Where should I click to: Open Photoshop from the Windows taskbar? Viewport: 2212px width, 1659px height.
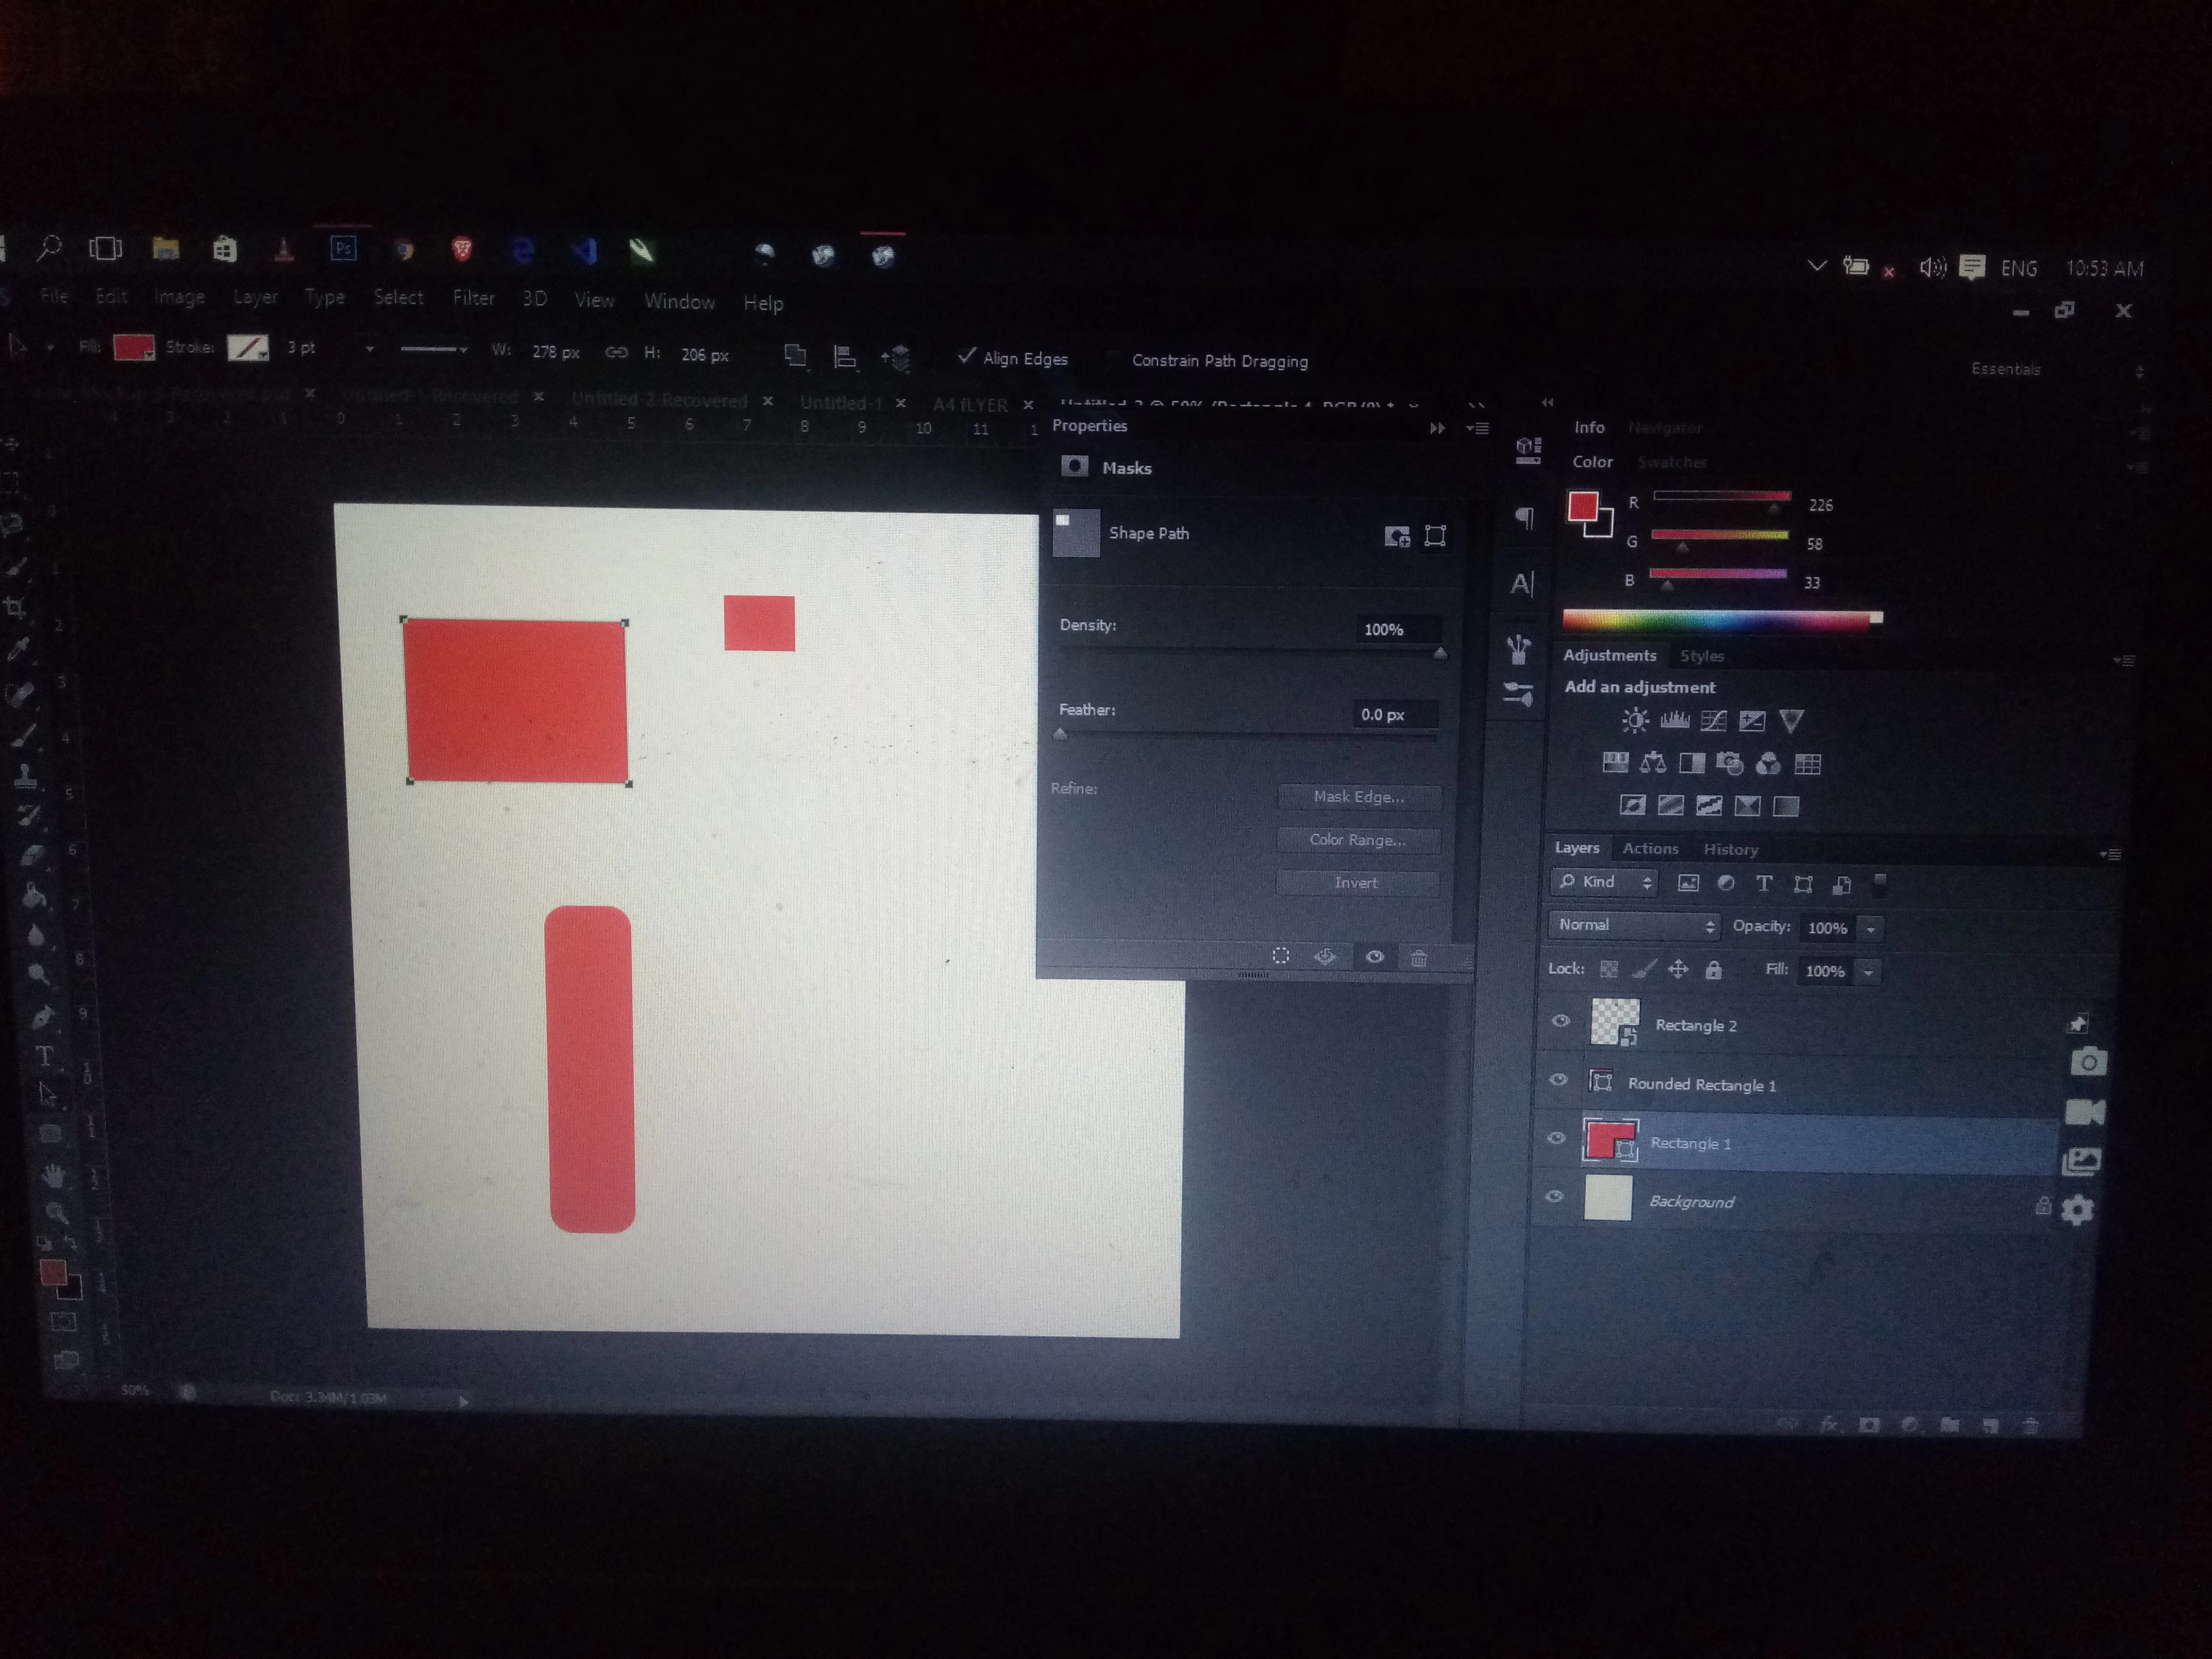tap(343, 248)
